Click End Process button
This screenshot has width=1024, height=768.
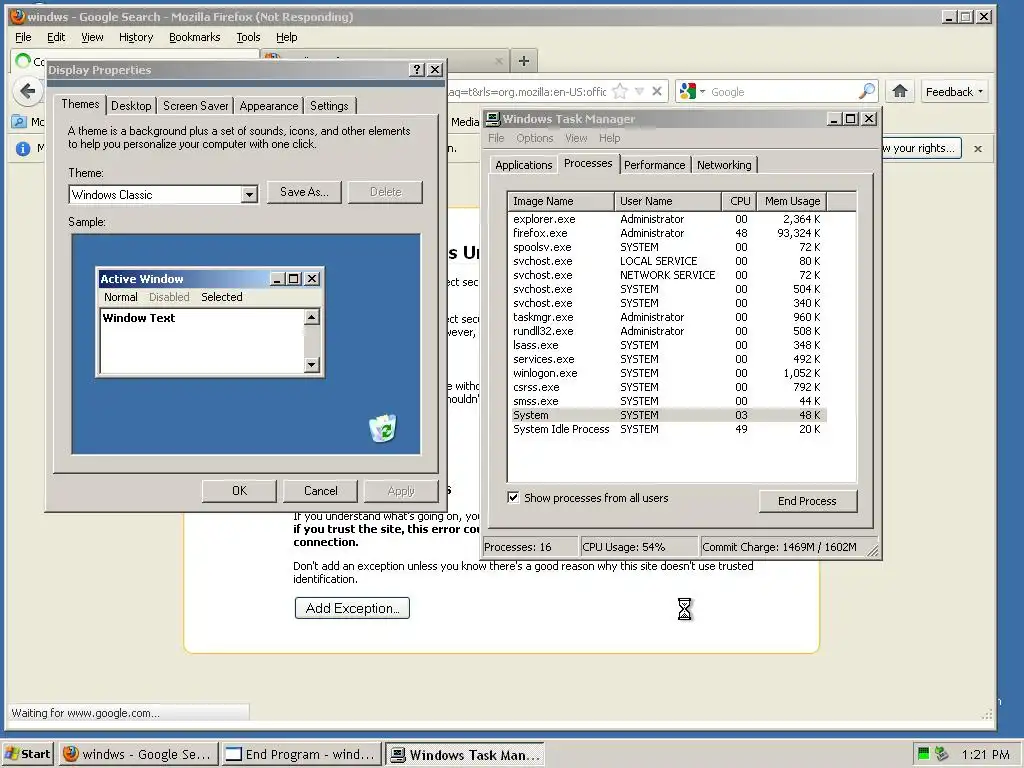(807, 501)
